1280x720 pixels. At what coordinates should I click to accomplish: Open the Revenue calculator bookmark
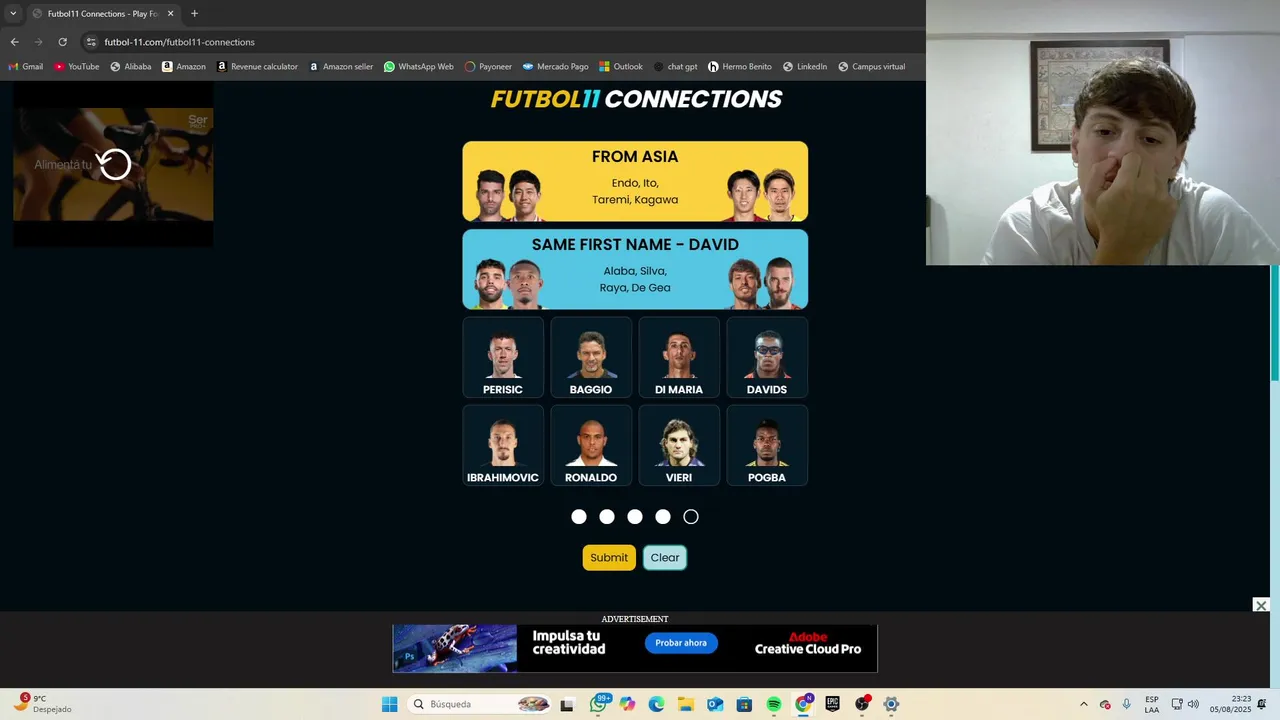point(257,67)
